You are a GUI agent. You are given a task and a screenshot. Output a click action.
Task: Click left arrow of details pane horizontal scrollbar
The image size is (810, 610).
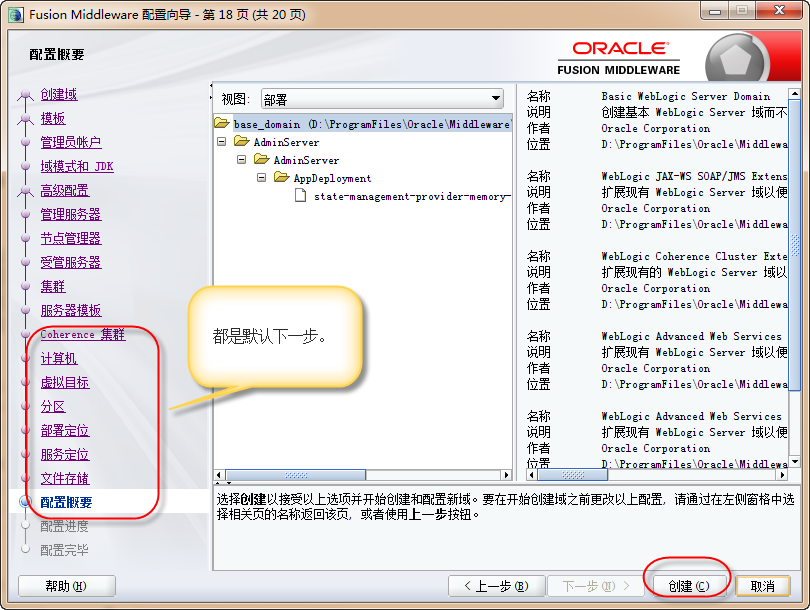click(532, 475)
